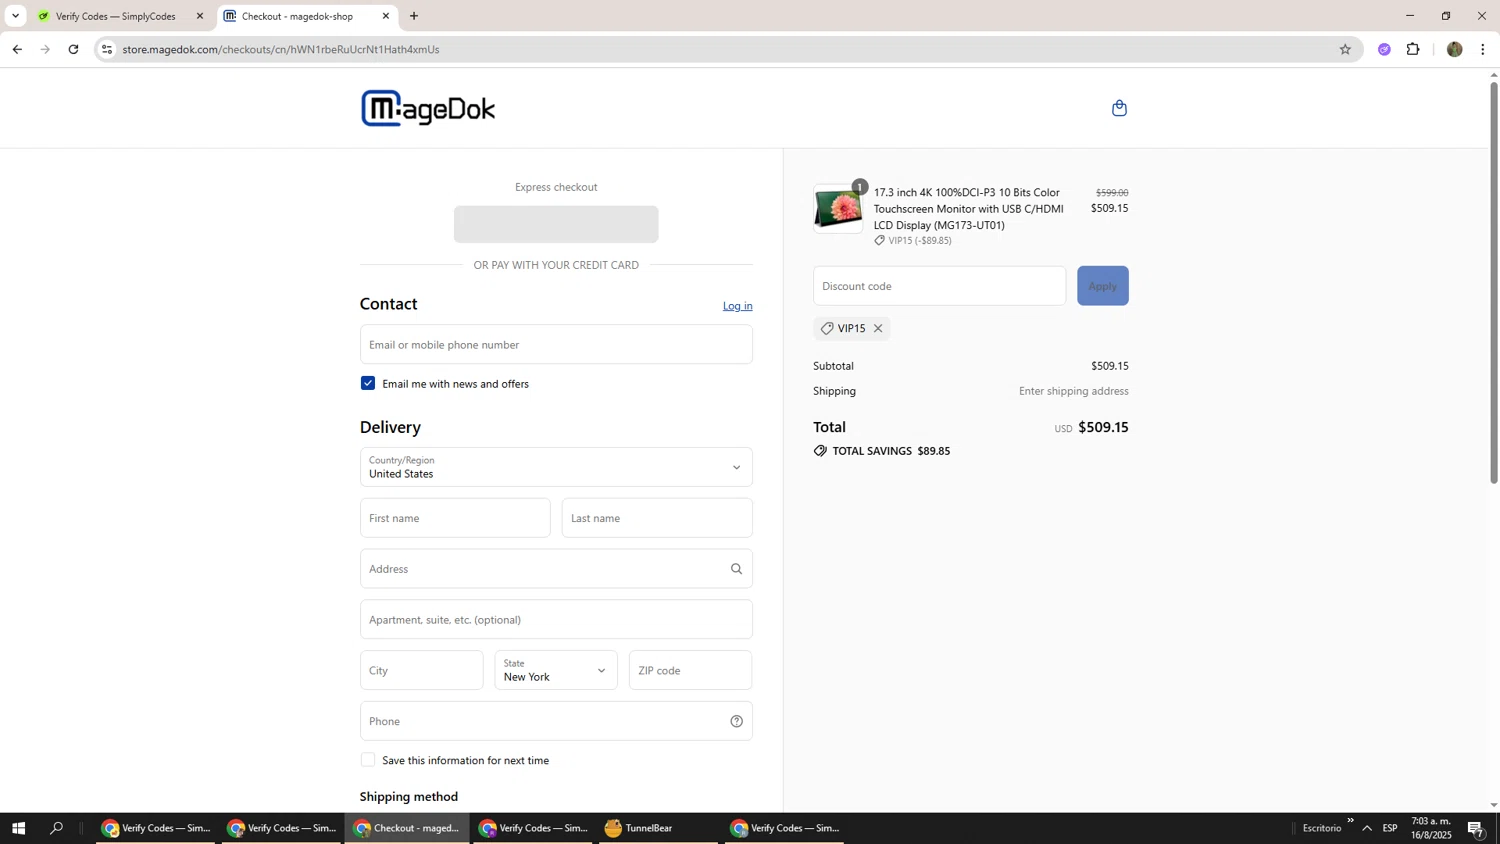The height and width of the screenshot is (844, 1500).
Task: Open the phone field help icon
Action: pos(736,721)
